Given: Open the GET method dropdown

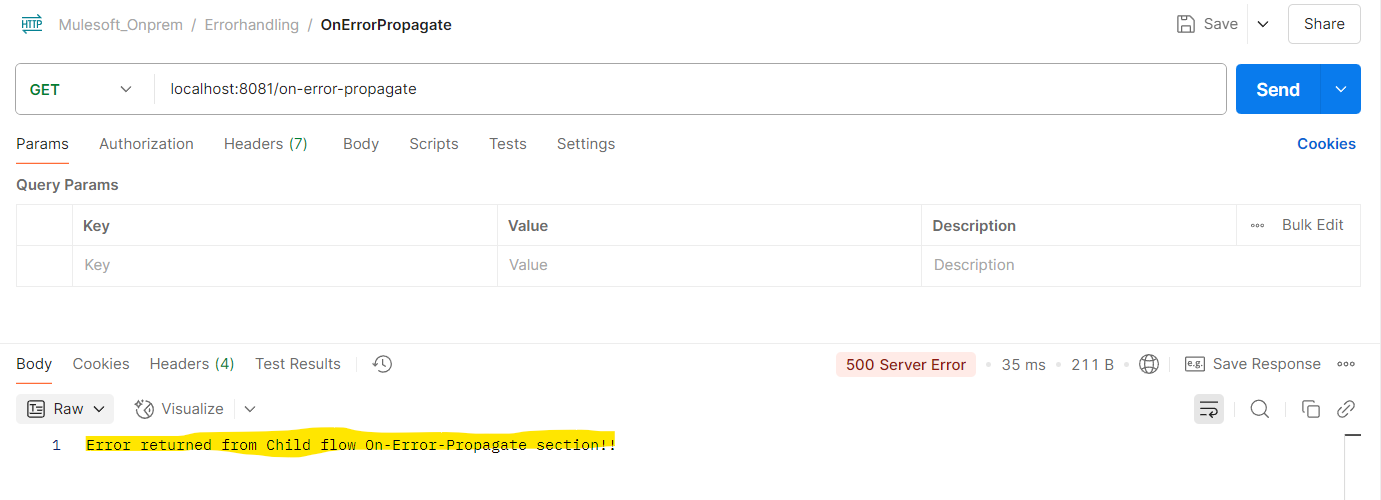Looking at the screenshot, I should click(x=85, y=89).
